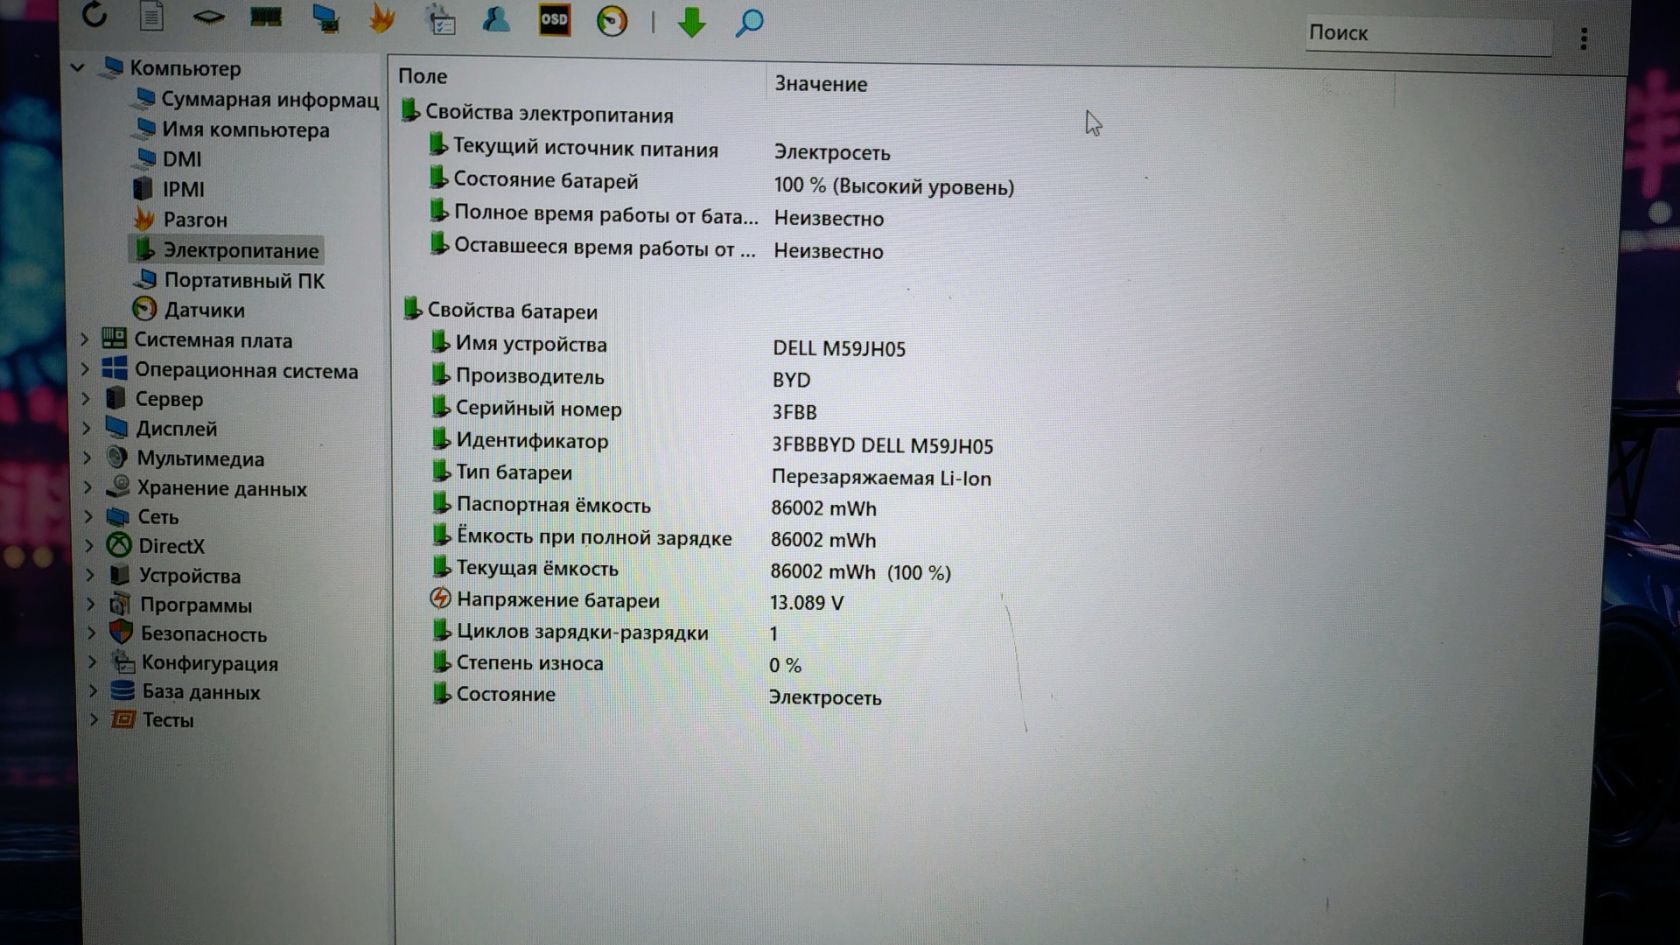The height and width of the screenshot is (945, 1680).
Task: Select the Напряжение батареи row
Action: [638, 601]
